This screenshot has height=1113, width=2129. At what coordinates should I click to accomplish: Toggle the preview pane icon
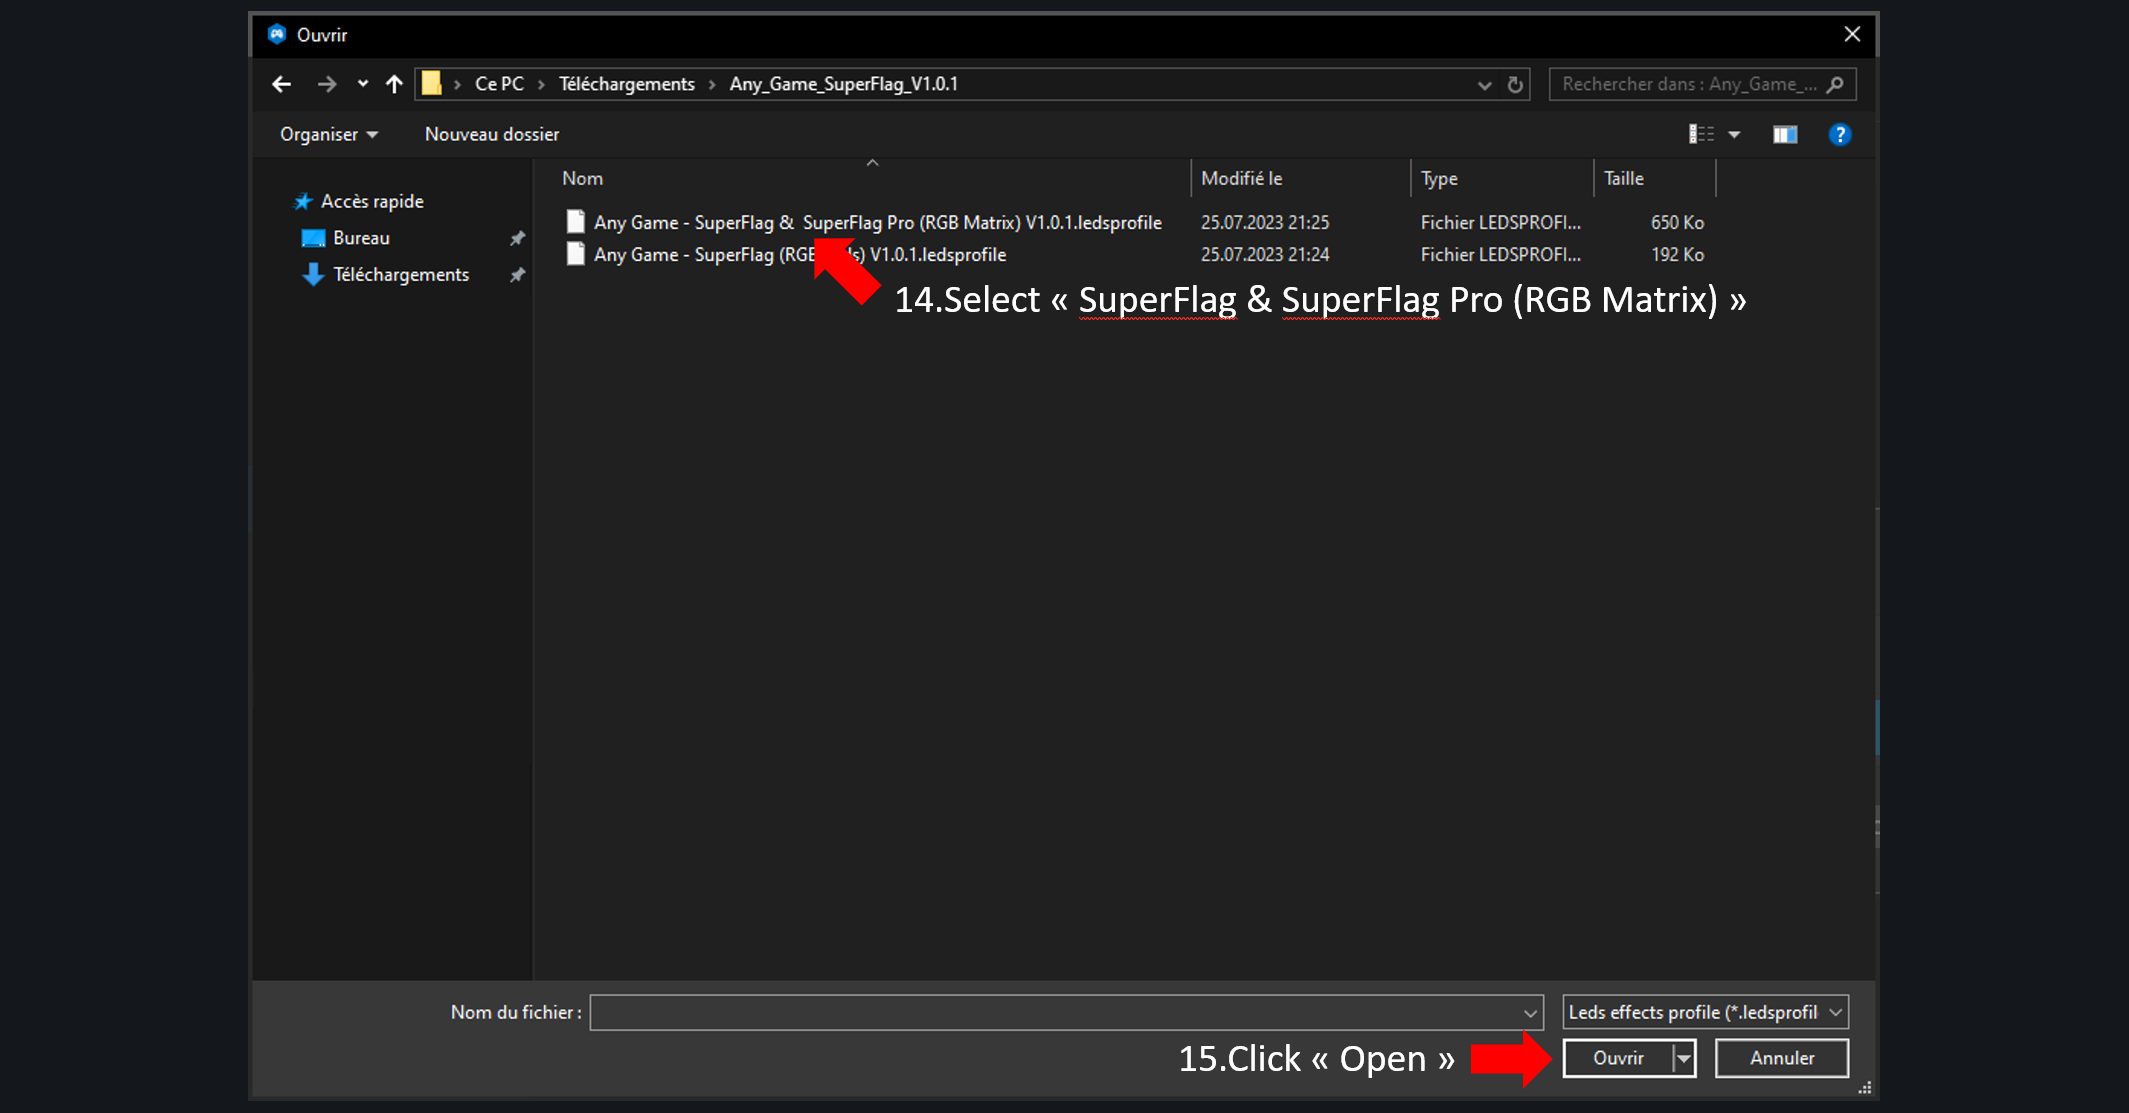tap(1785, 134)
